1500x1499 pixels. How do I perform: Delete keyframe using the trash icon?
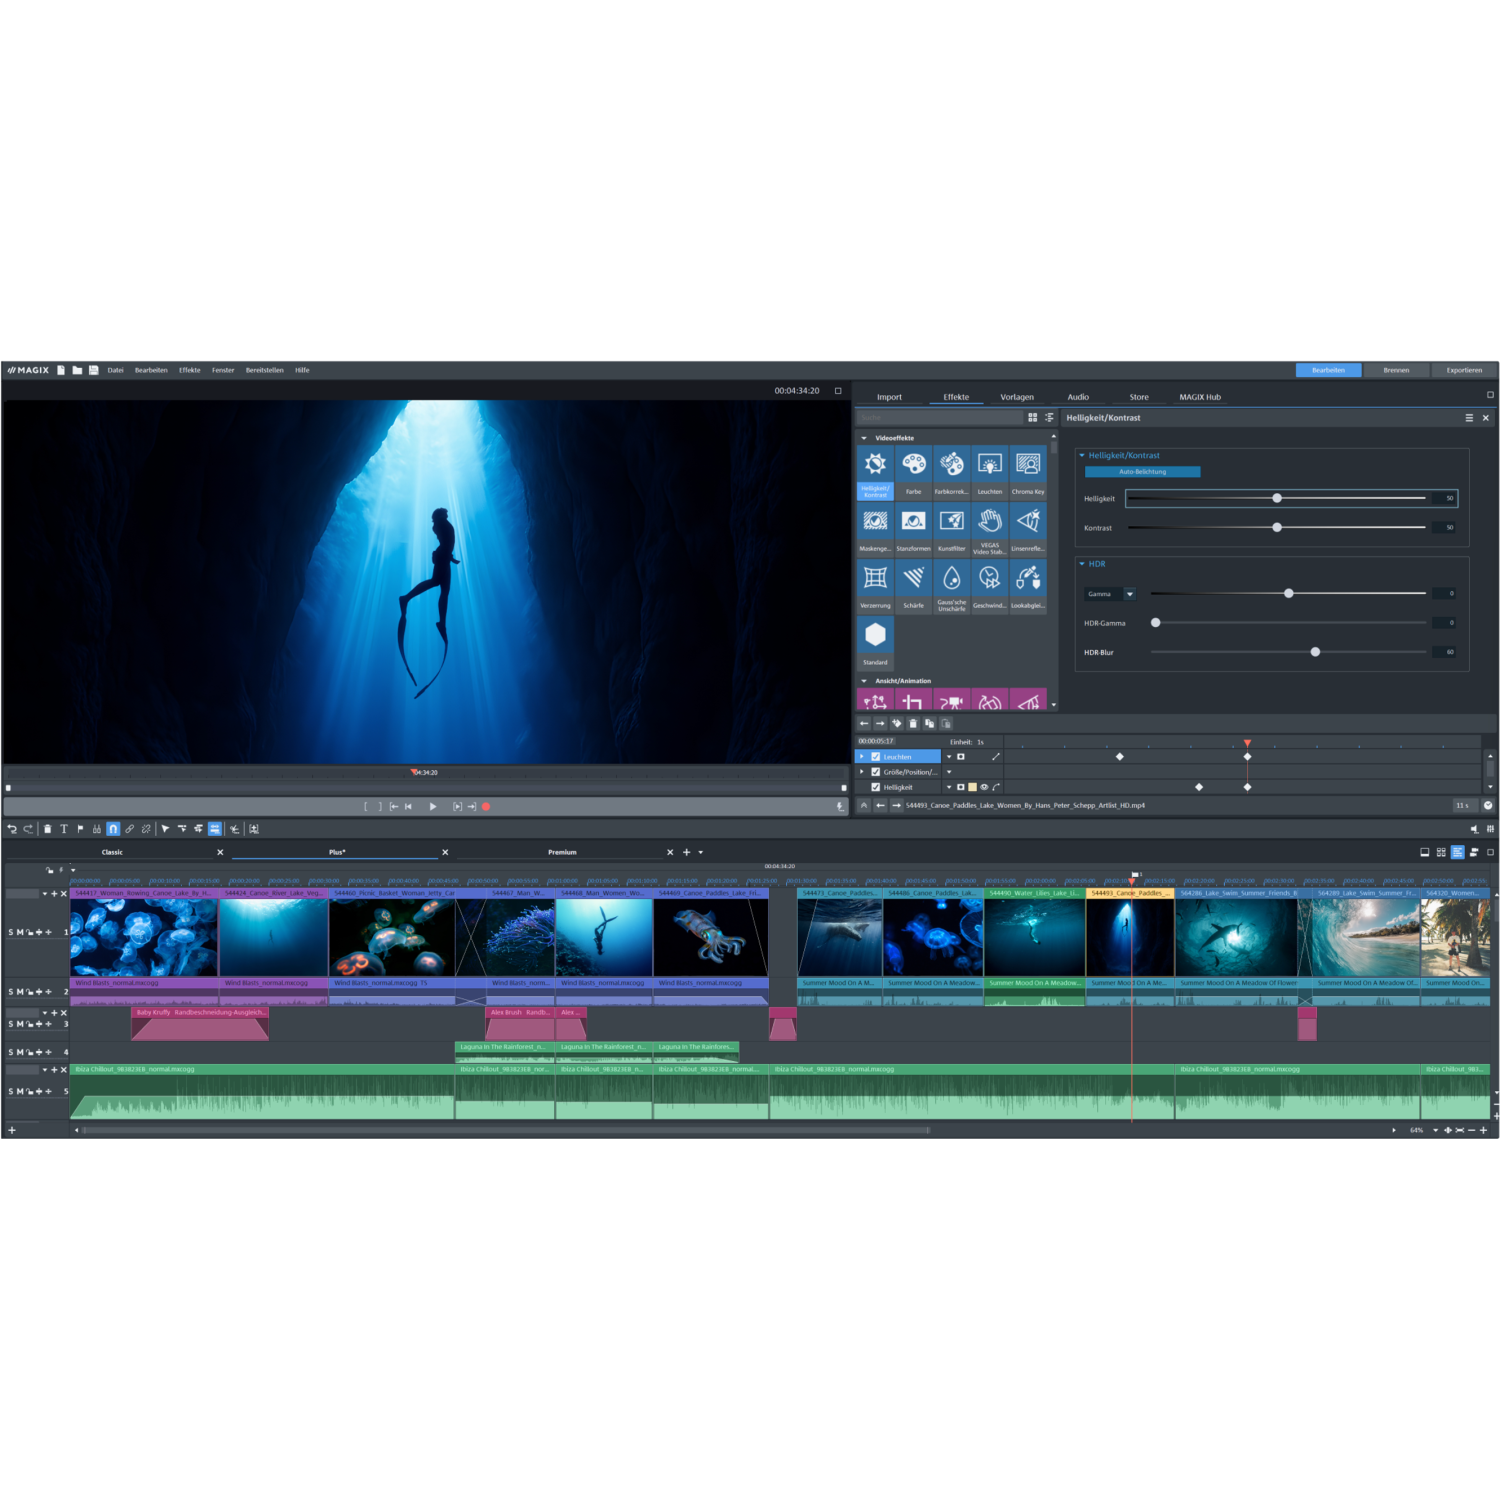(911, 723)
